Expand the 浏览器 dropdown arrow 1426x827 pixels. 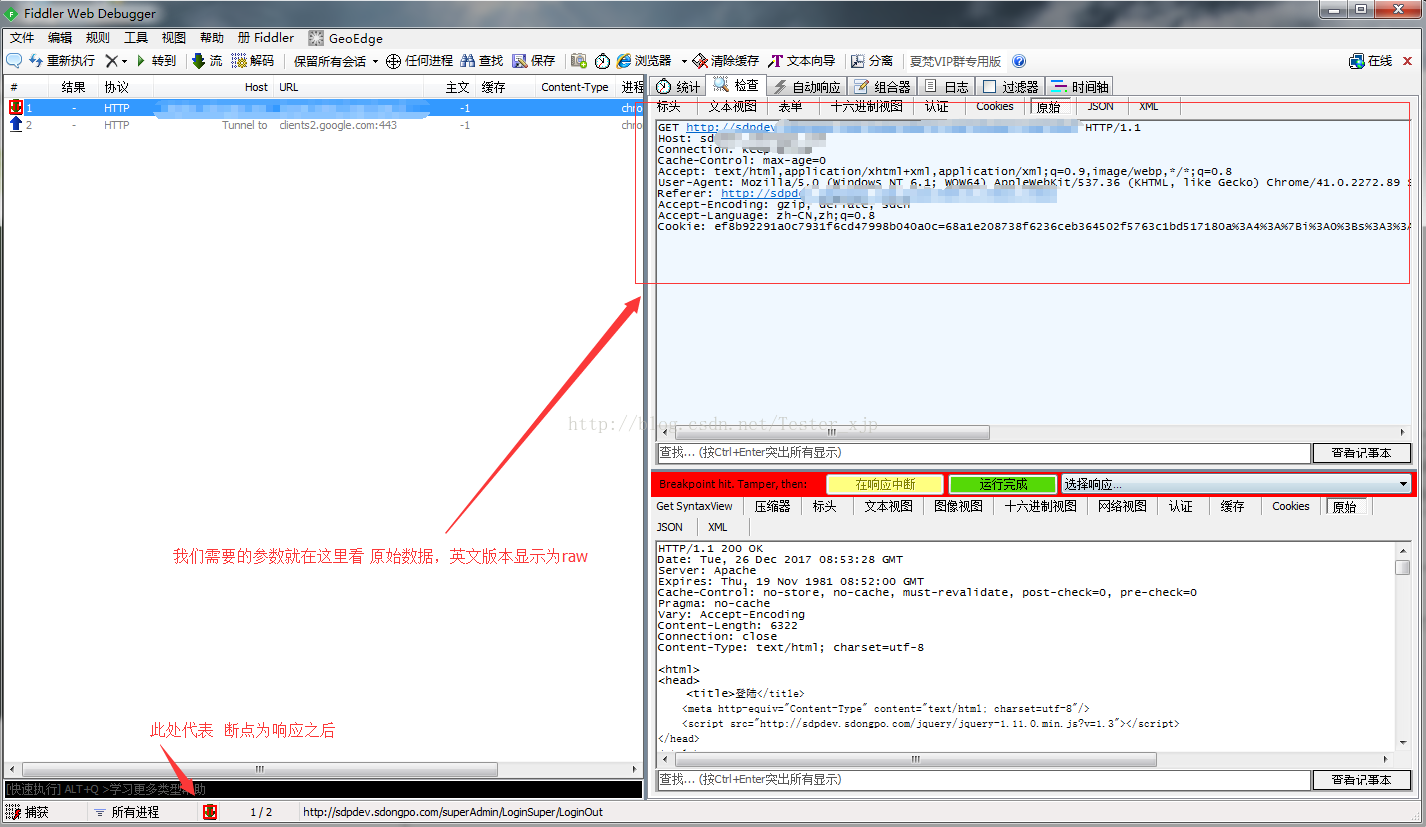coord(684,61)
